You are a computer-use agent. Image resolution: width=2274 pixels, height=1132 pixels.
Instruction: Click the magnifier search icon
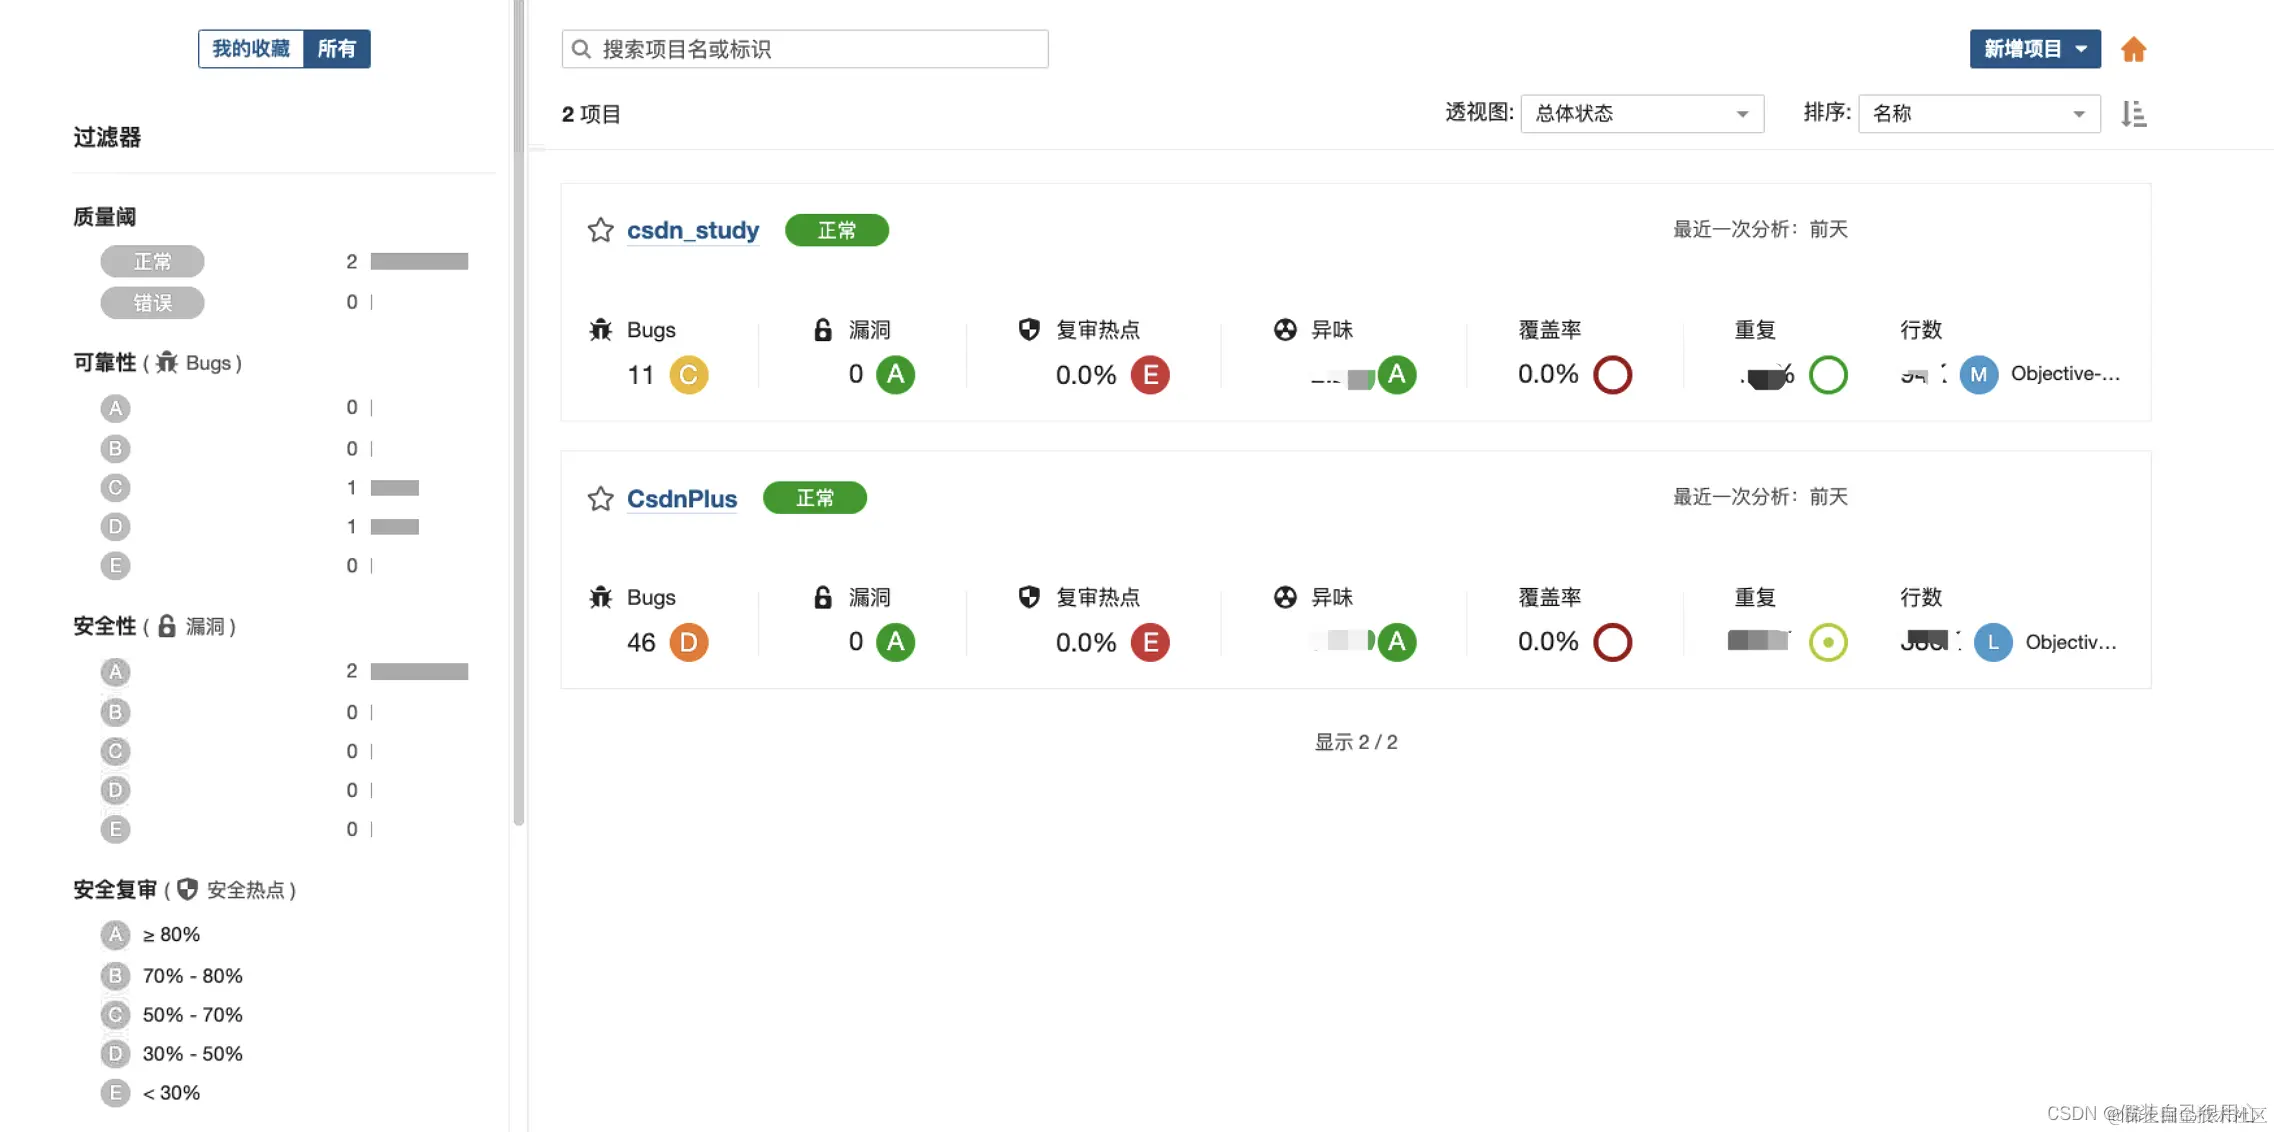pos(581,49)
